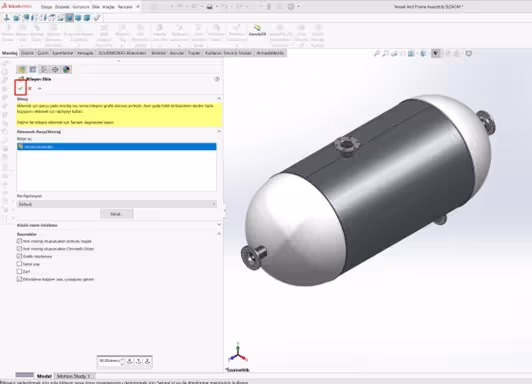Open the Options gear icon in title bar
The height and width of the screenshot is (384, 532).
pos(291,6)
